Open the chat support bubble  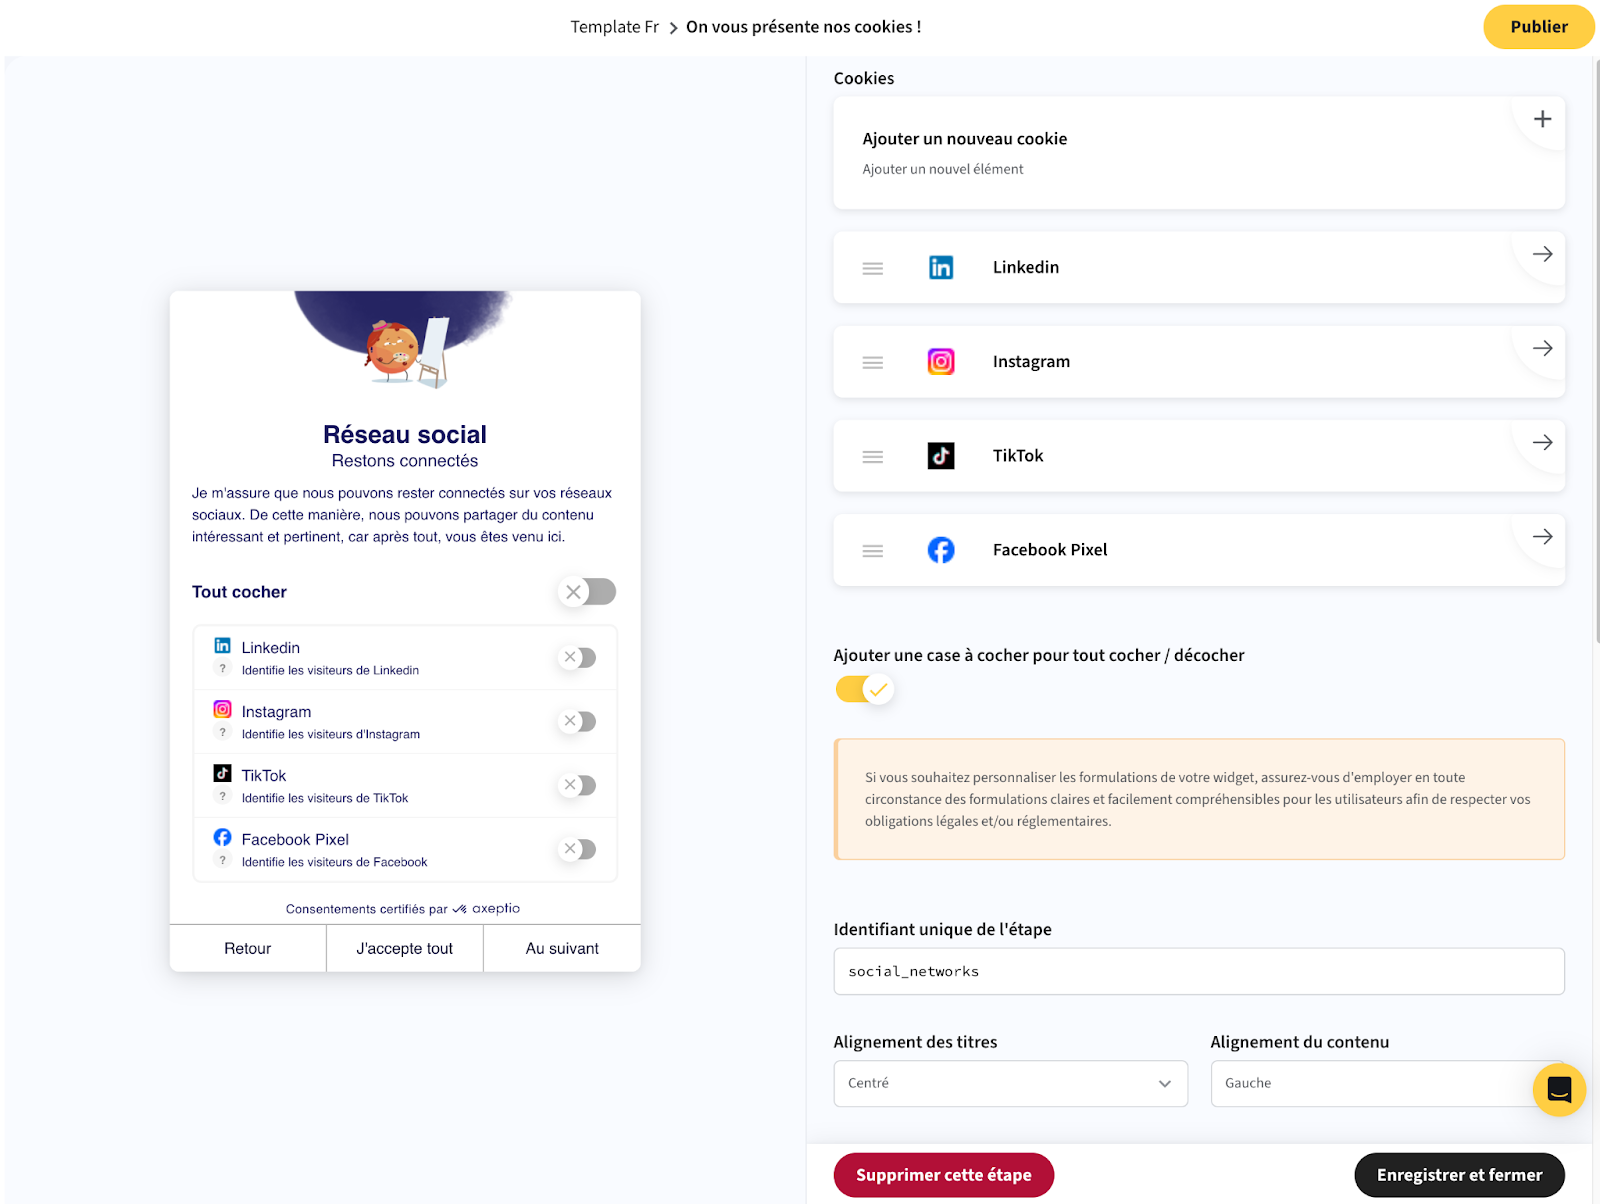pyautogui.click(x=1558, y=1089)
